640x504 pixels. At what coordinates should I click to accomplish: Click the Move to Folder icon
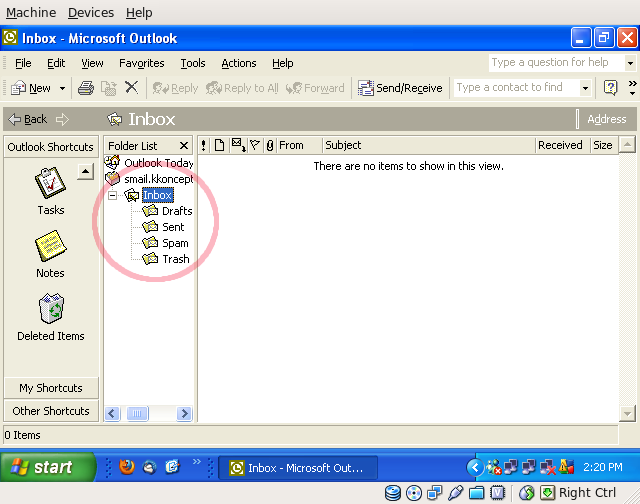109,88
